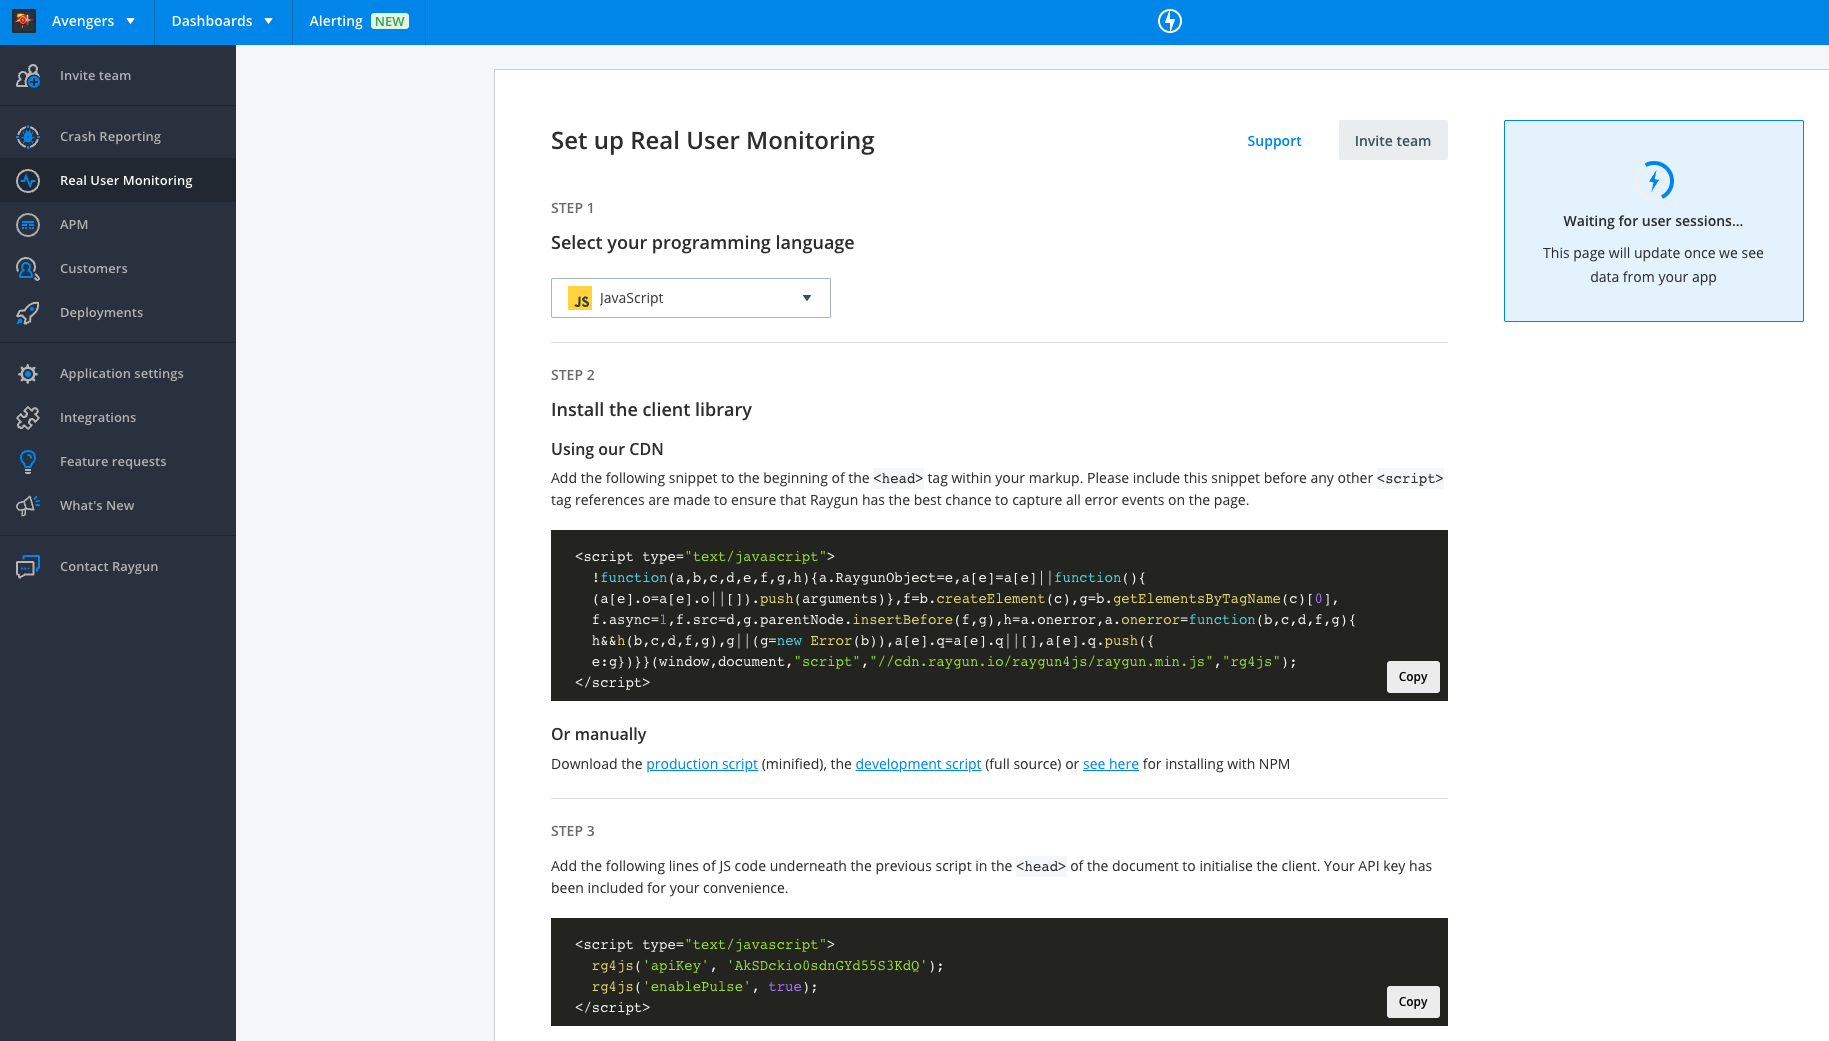The width and height of the screenshot is (1829, 1041).
Task: Click the Integrations puzzle piece icon
Action: (28, 418)
